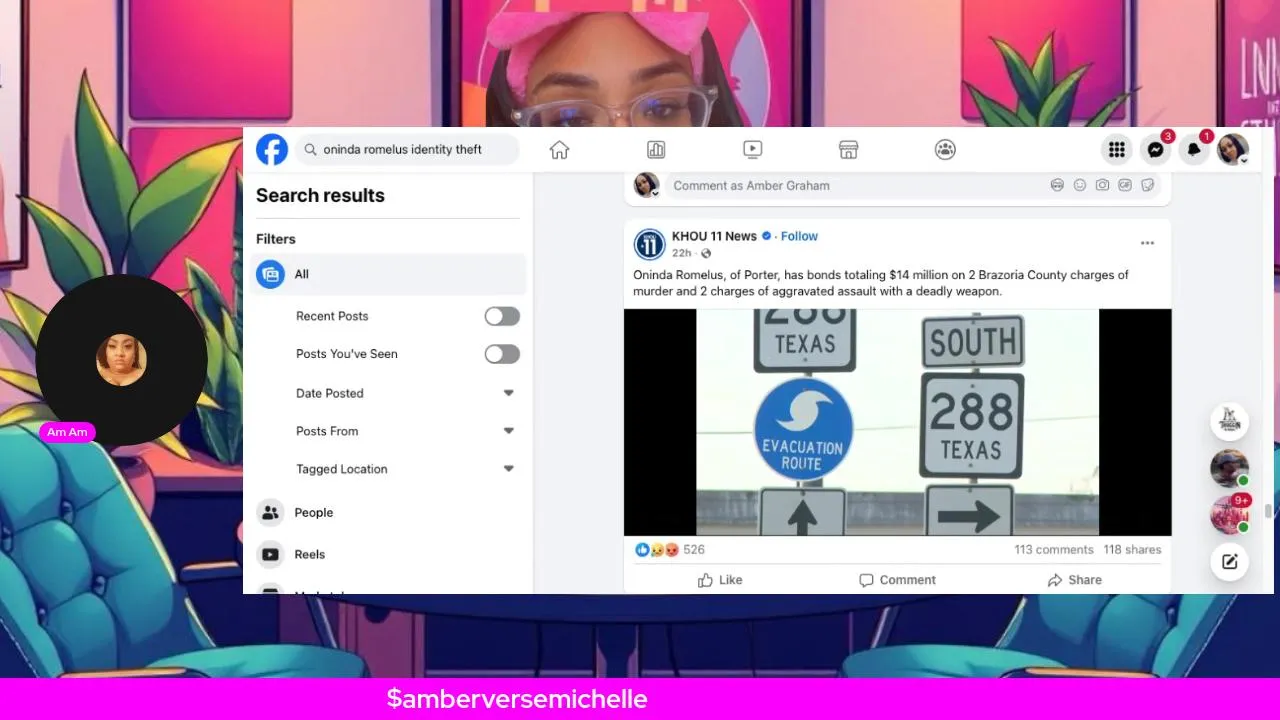Attach a photo with the camera icon
1280x720 pixels.
(x=1102, y=185)
